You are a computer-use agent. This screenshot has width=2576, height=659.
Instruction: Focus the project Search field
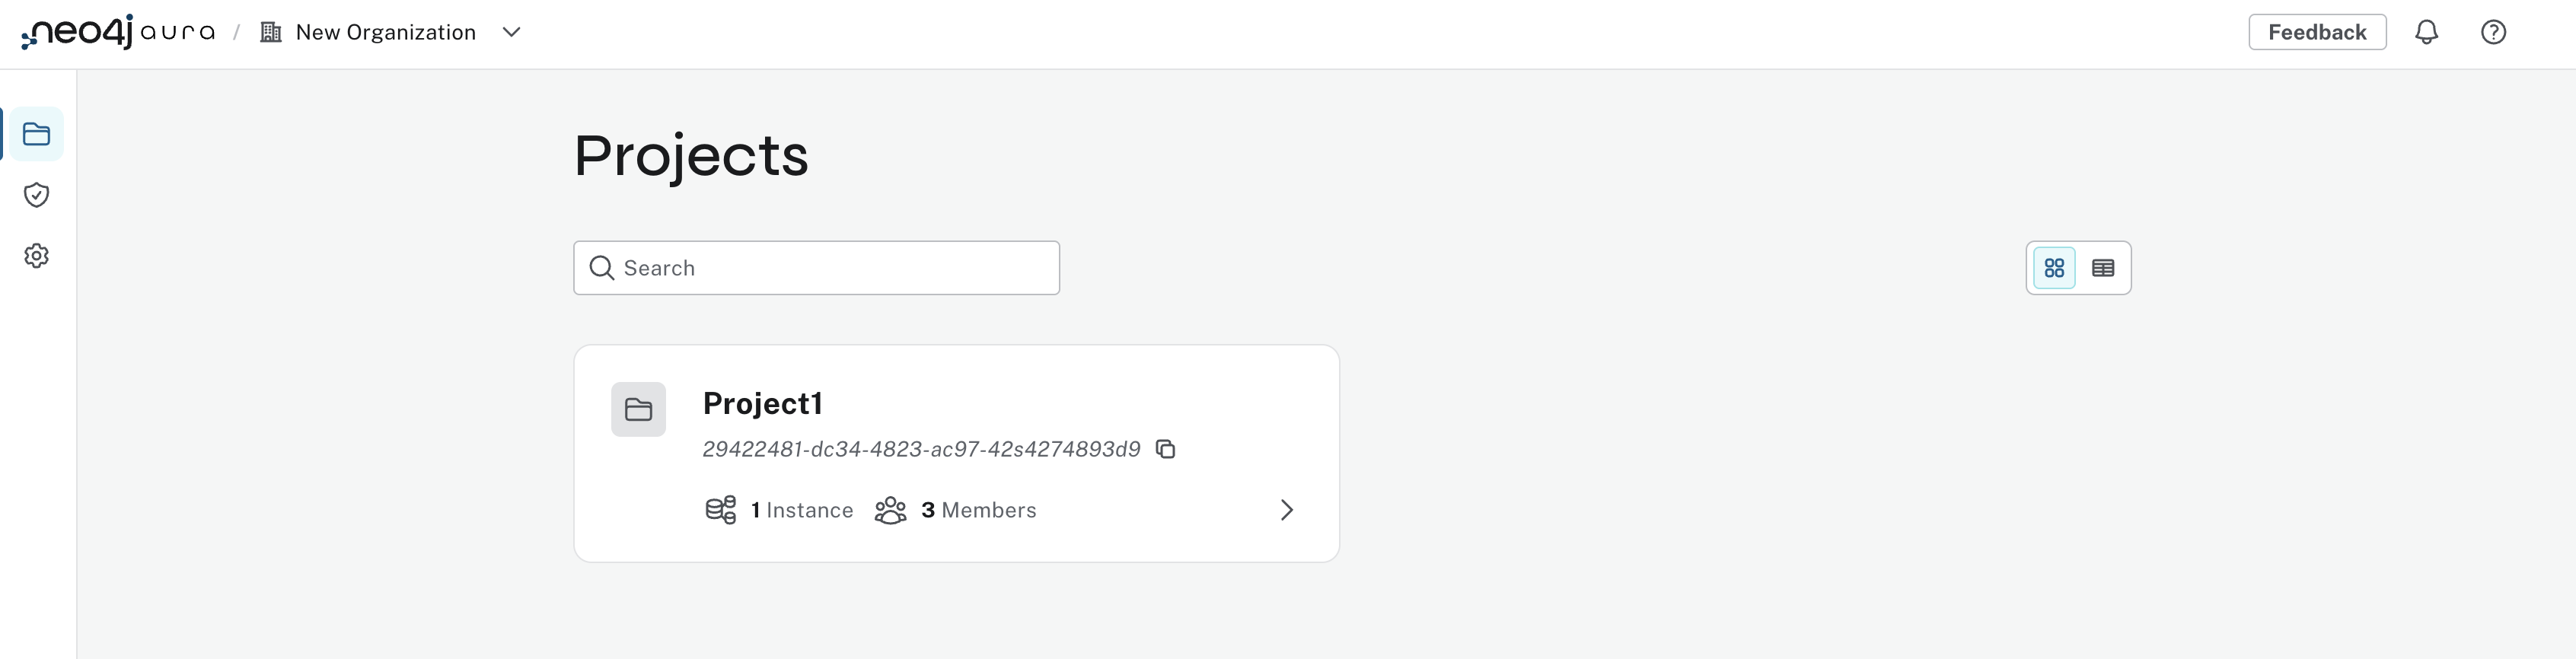click(x=816, y=268)
